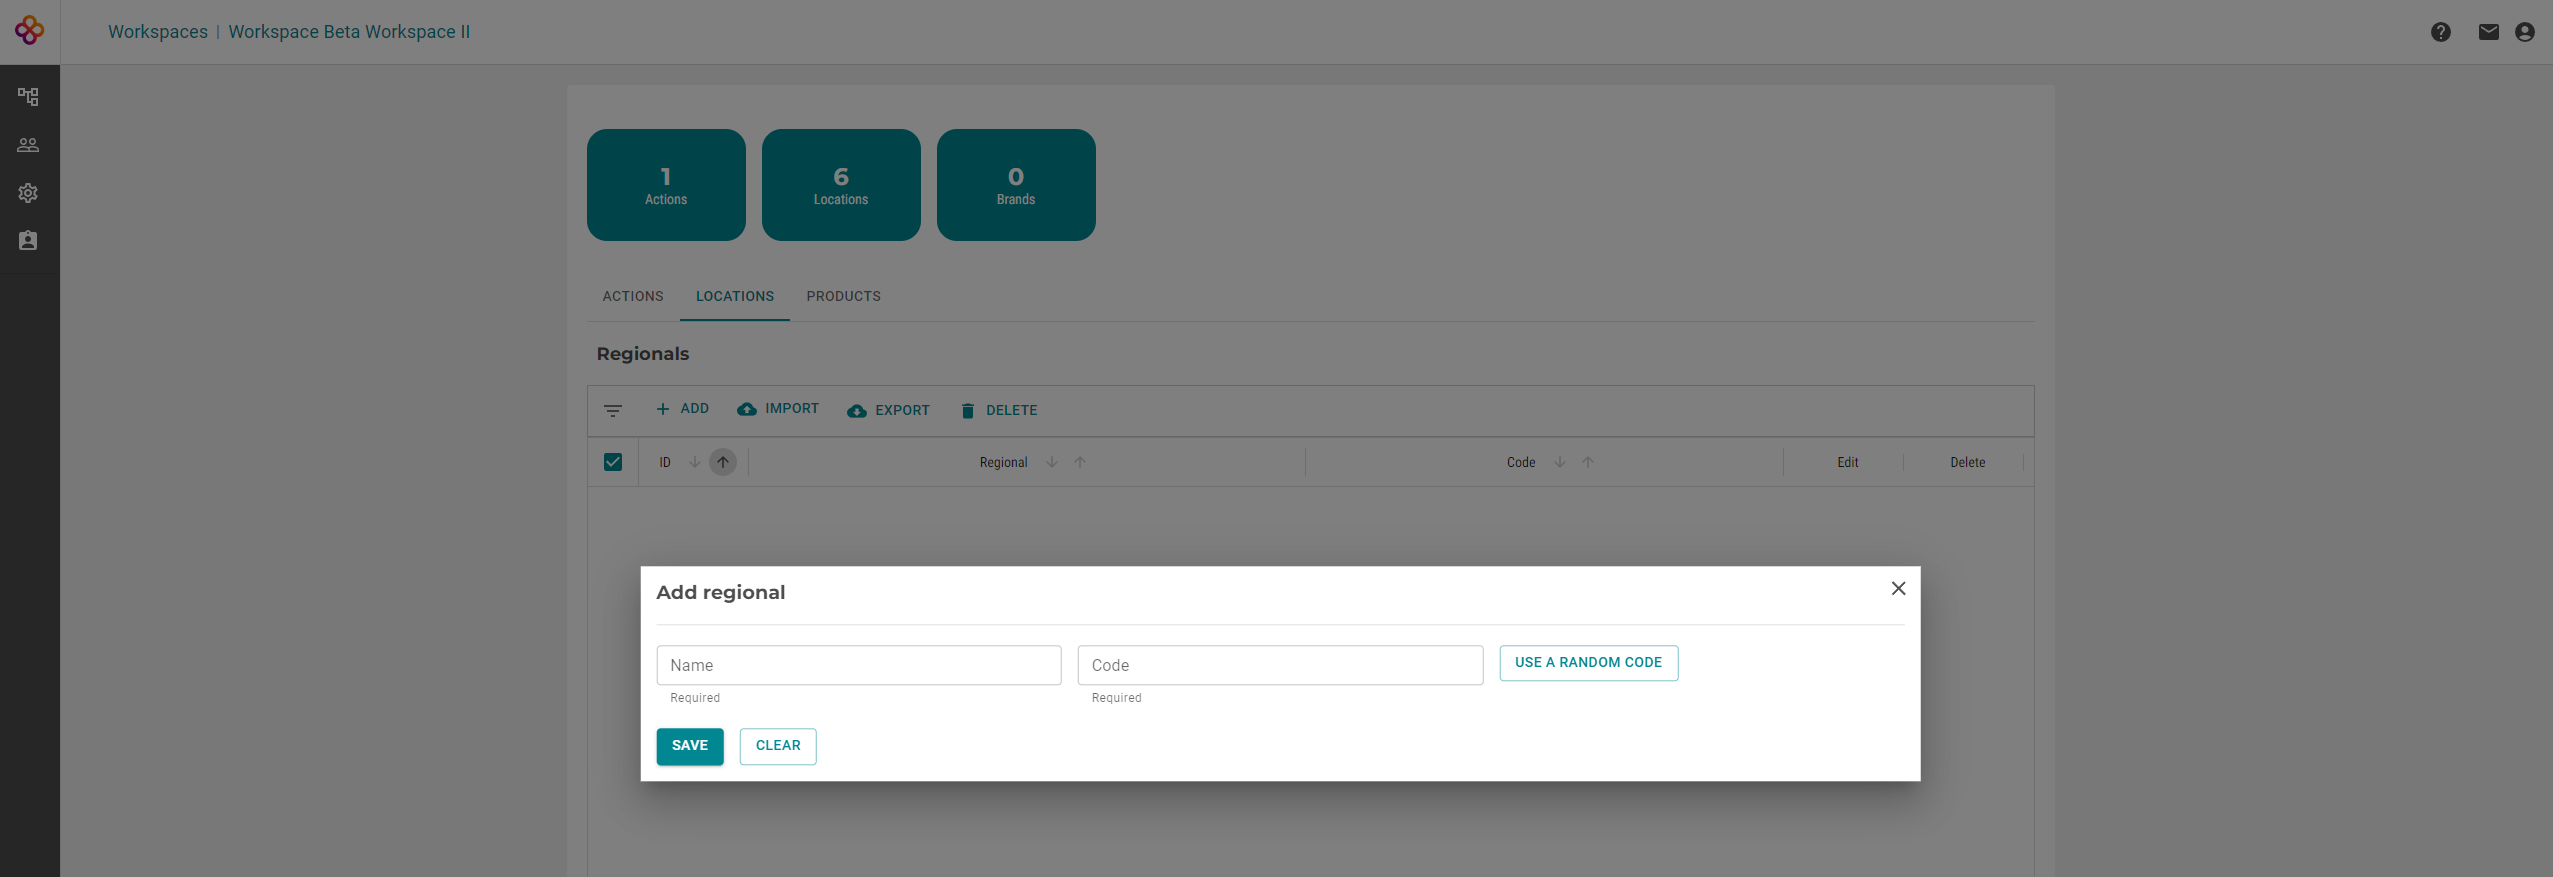Viewport: 2553px width, 877px height.
Task: Sort ID column ascending with up arrow
Action: [x=722, y=462]
